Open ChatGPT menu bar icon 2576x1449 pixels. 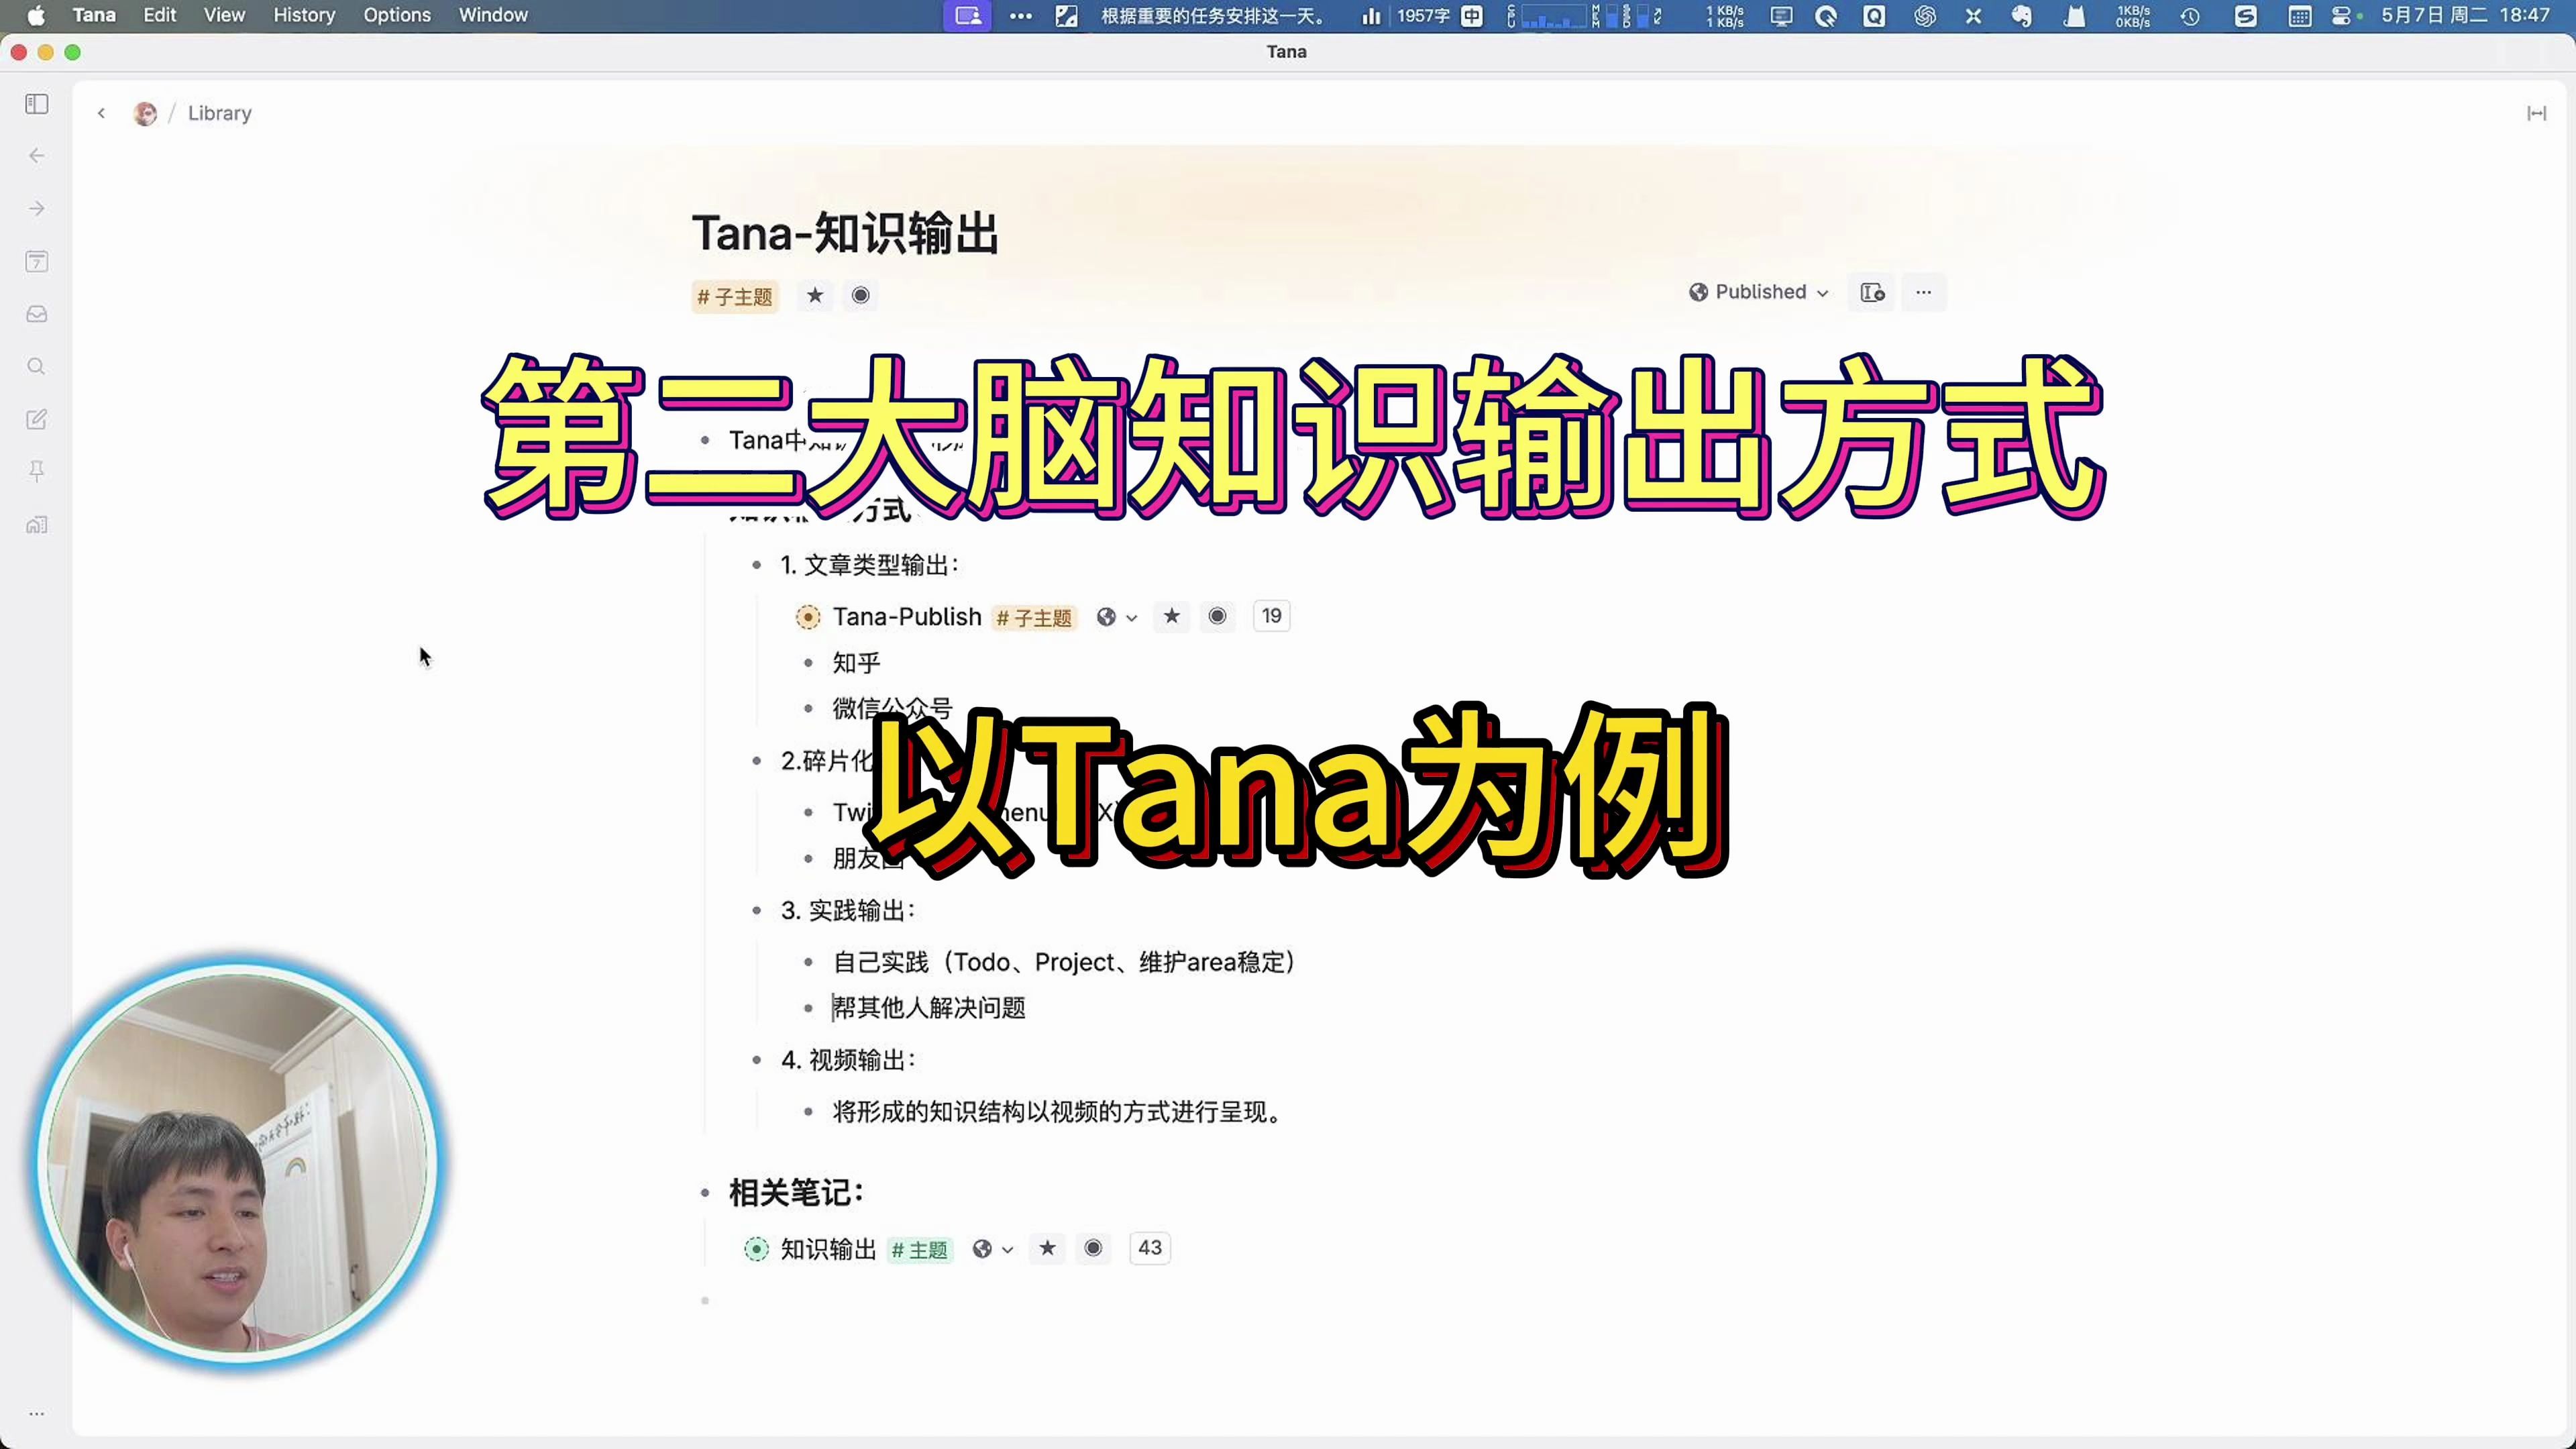tap(1925, 16)
